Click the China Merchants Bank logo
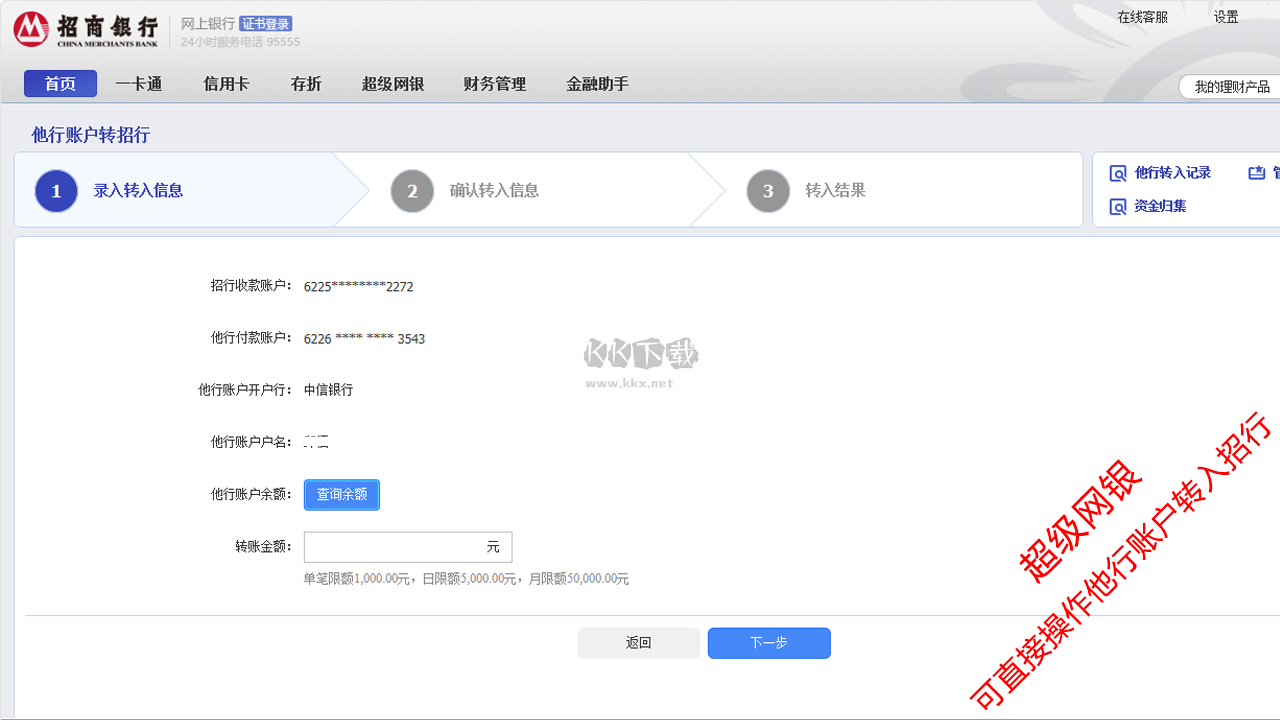1280x720 pixels. (30, 28)
